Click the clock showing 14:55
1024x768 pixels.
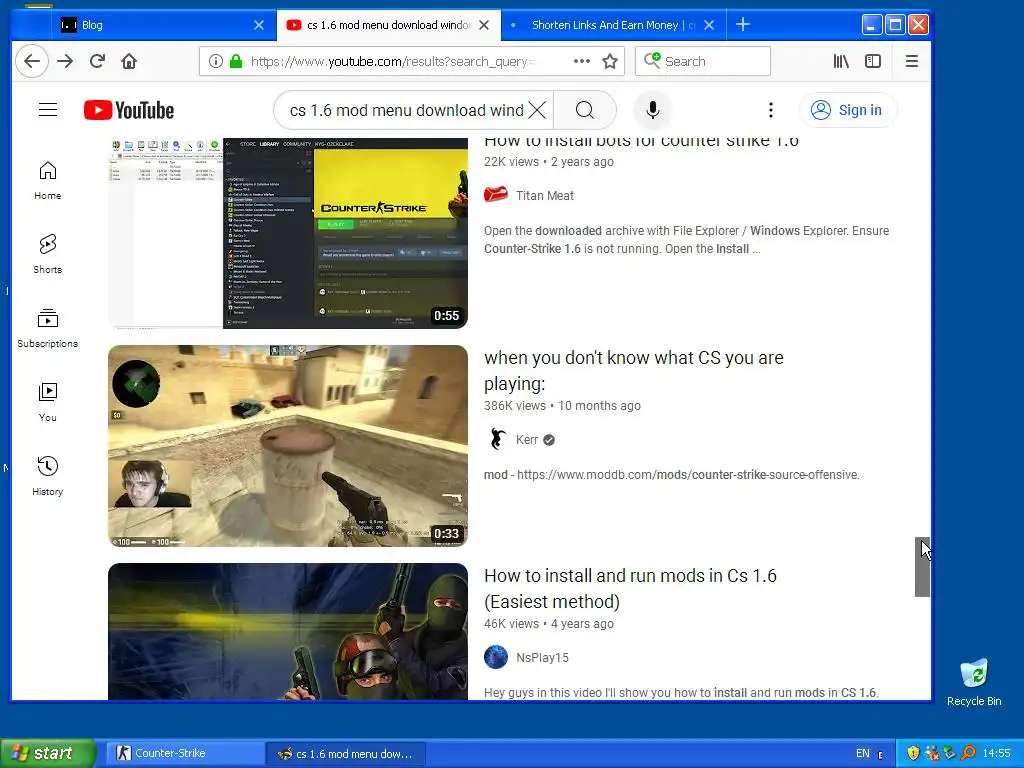coord(997,753)
